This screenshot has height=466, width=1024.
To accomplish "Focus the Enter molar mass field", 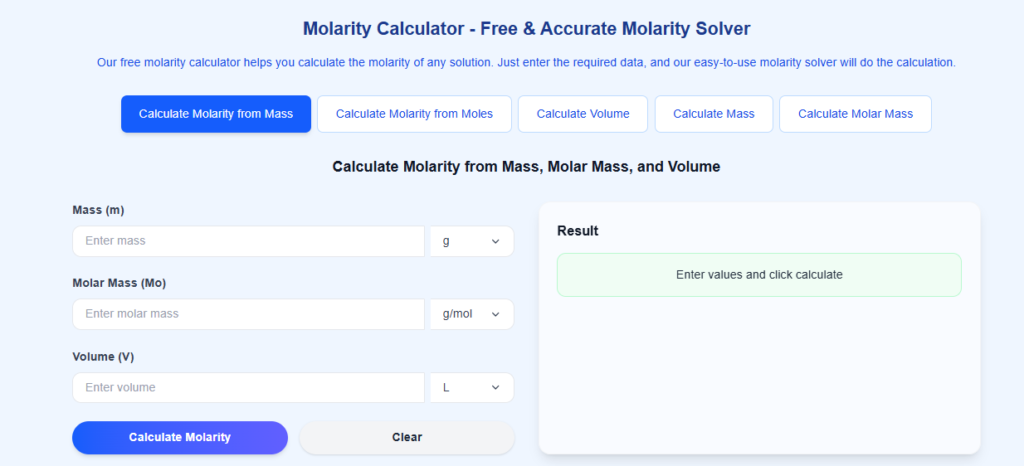I will pos(248,314).
